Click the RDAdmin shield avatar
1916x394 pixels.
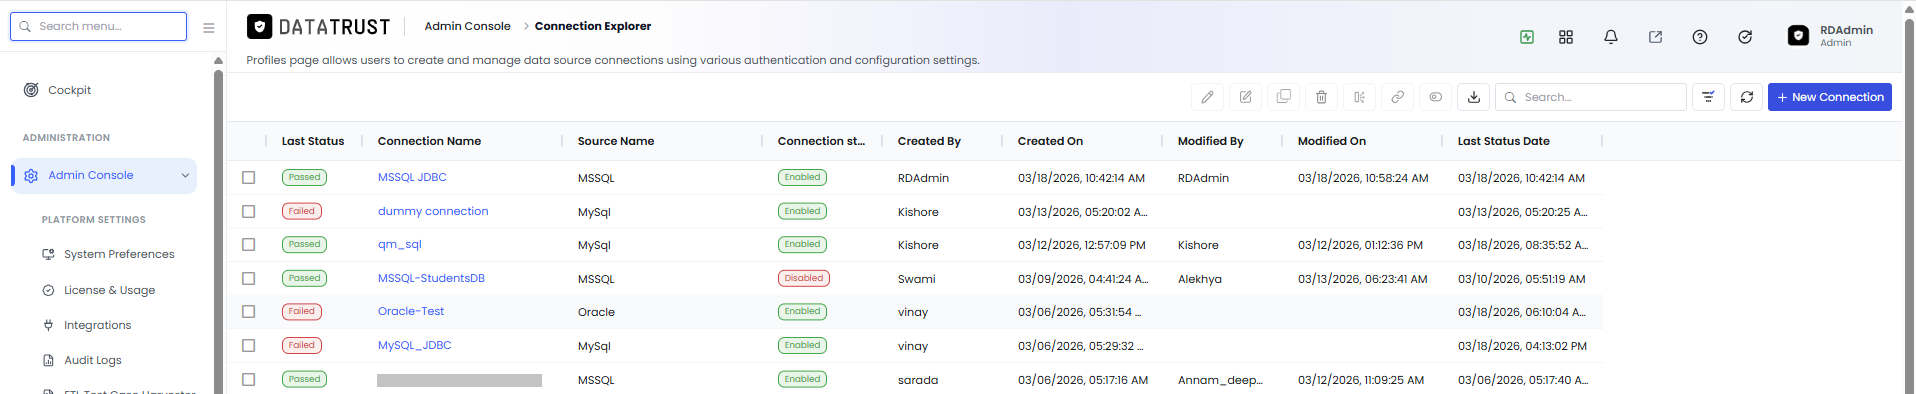pyautogui.click(x=1798, y=36)
